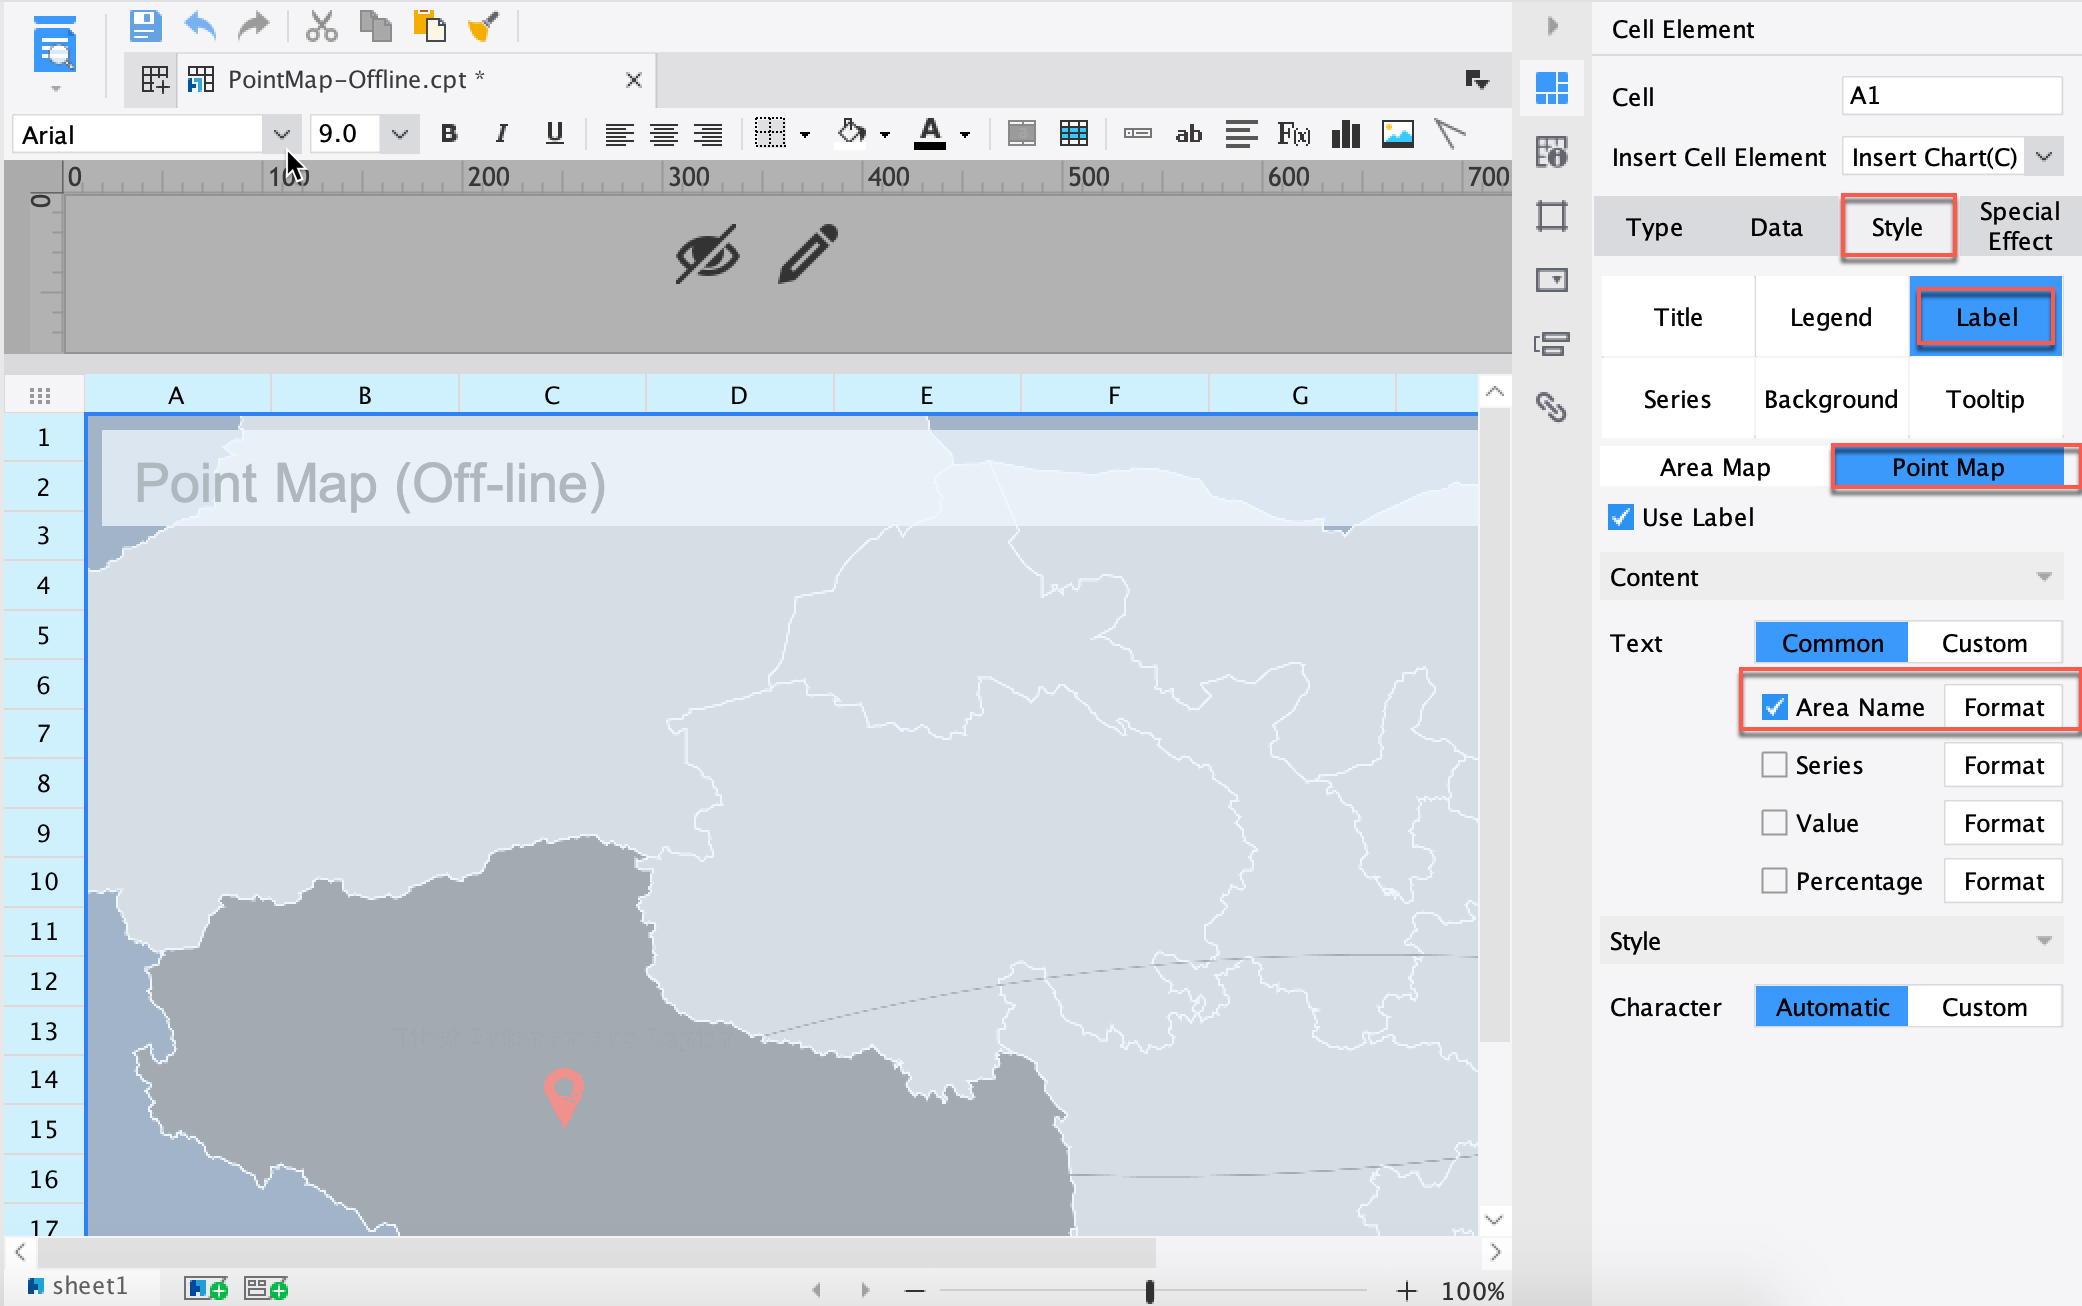Collapse the Content section
This screenshot has width=2082, height=1306.
tap(2044, 577)
